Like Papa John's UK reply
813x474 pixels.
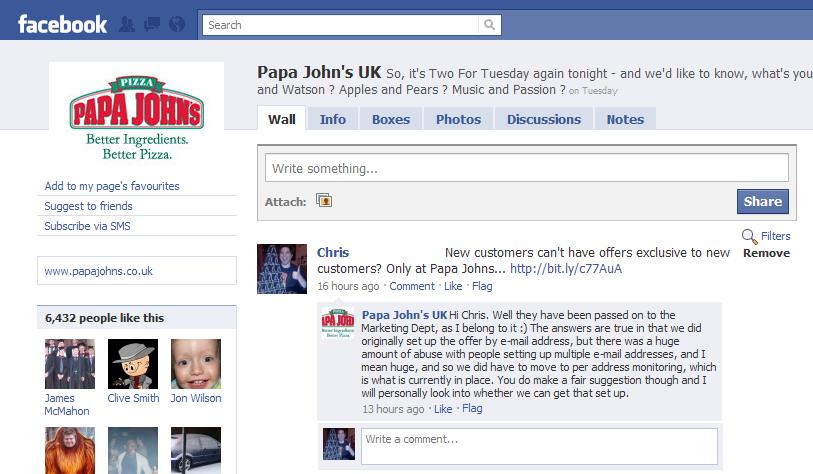(x=443, y=409)
